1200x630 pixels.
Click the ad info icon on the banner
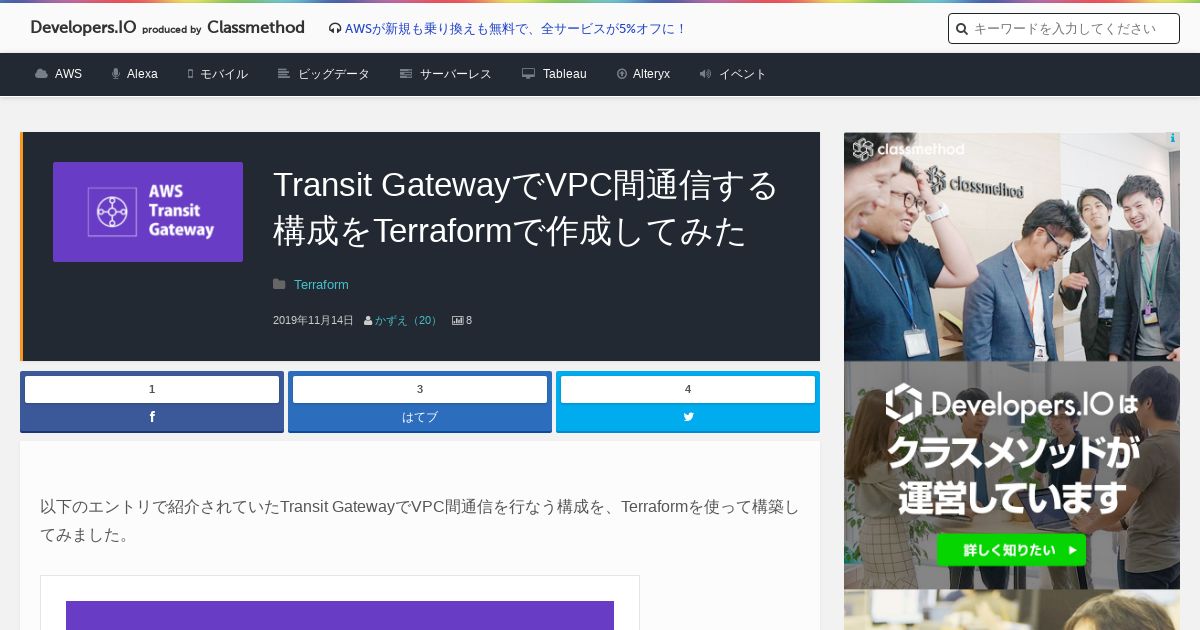tap(1172, 139)
